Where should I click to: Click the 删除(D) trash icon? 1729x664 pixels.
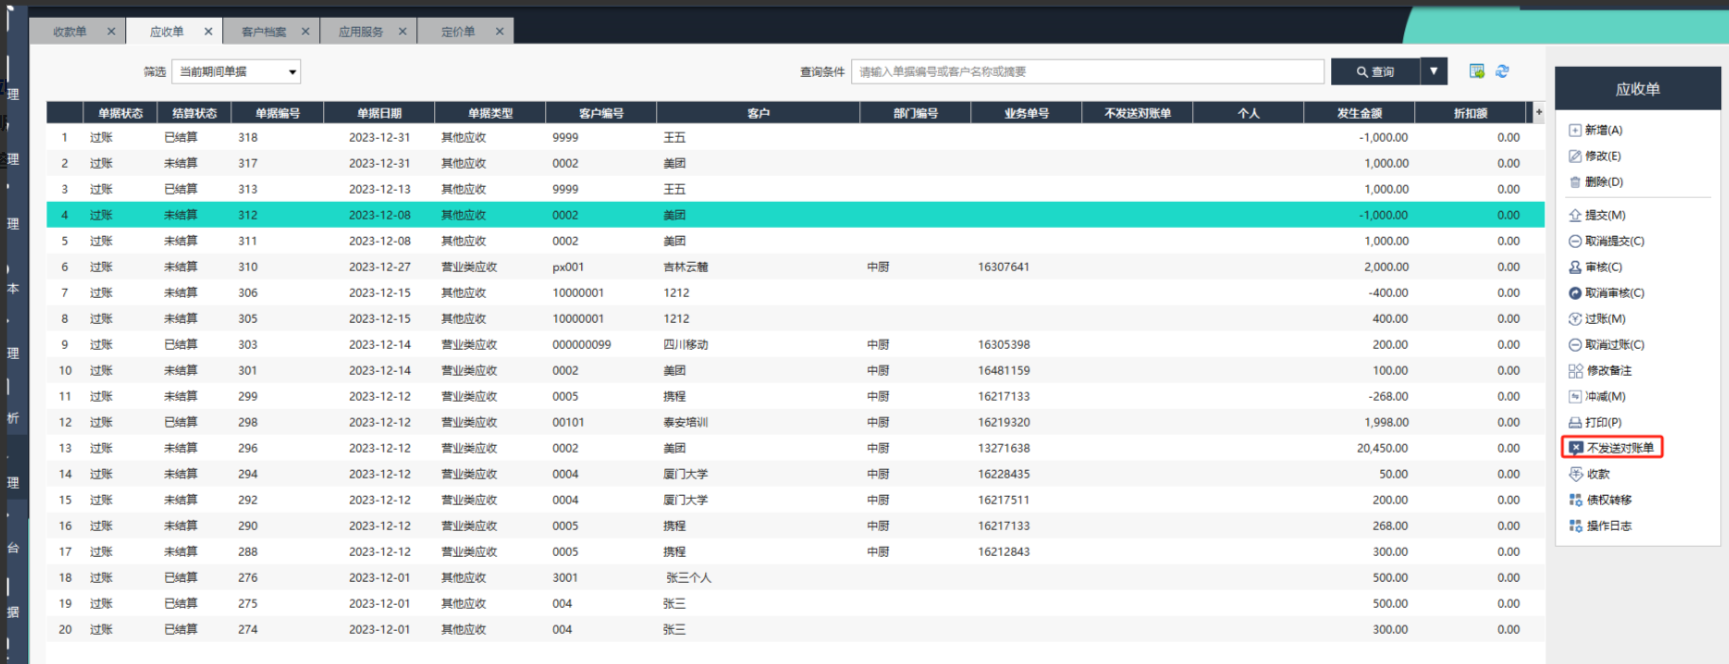(x=1575, y=182)
